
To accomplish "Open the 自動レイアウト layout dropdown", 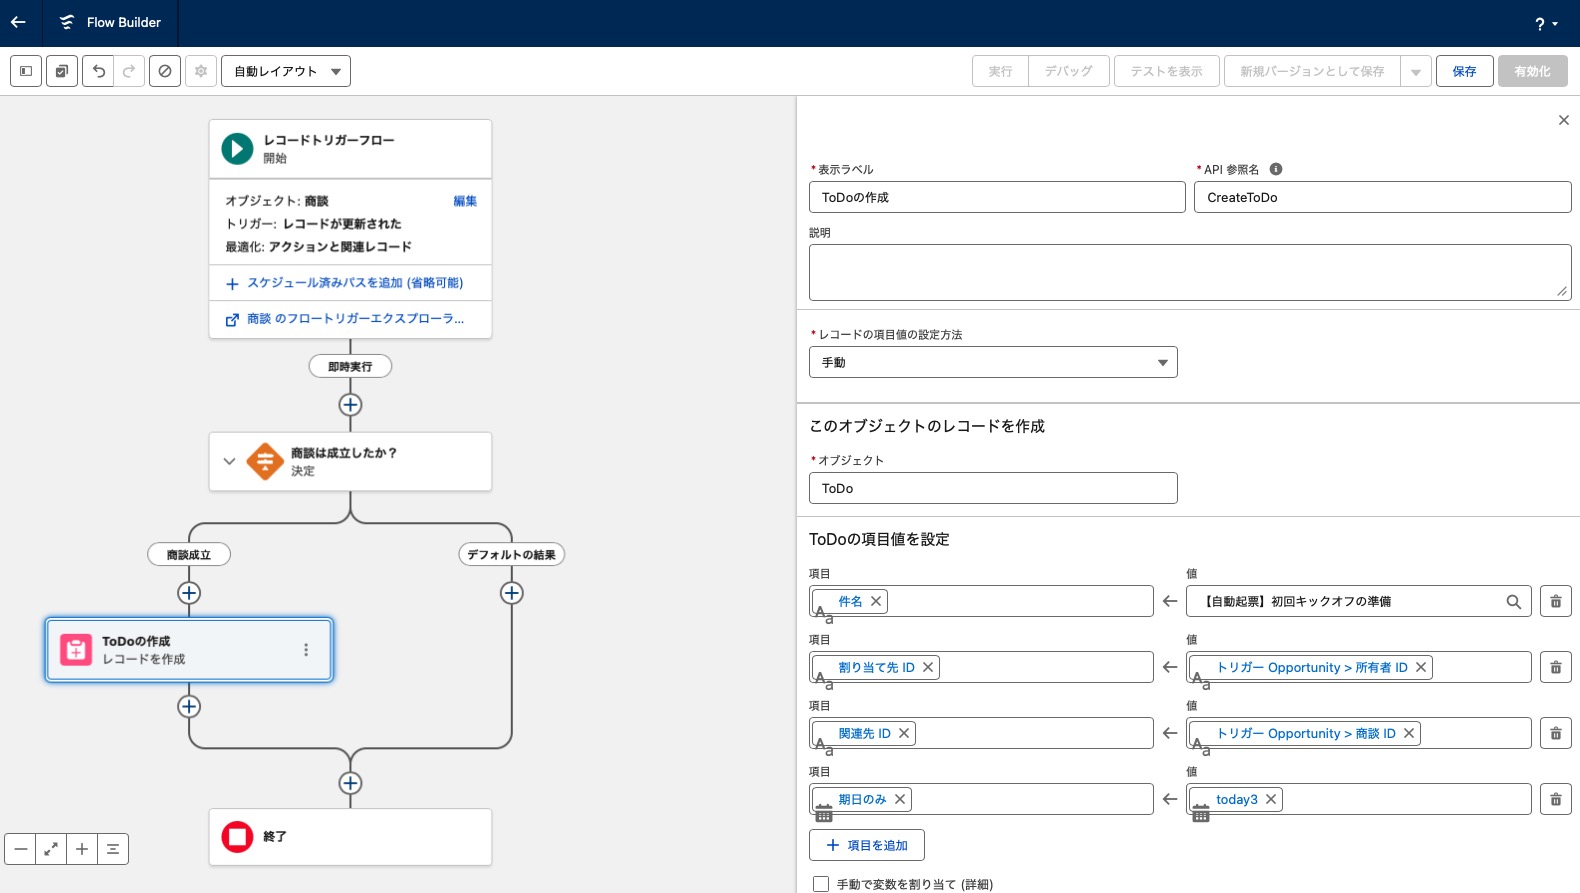I will [x=286, y=71].
